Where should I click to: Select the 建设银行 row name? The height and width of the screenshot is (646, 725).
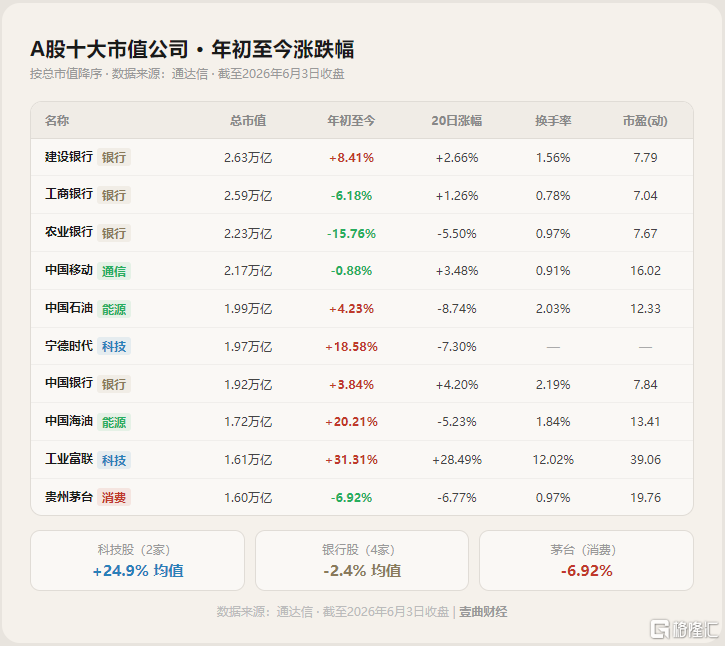coord(69,157)
